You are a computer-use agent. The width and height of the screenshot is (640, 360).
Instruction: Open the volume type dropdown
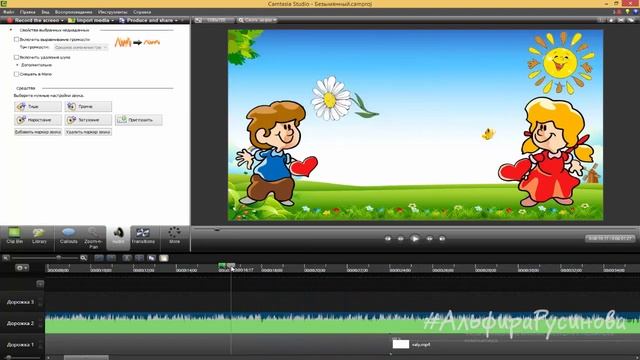[x=80, y=48]
